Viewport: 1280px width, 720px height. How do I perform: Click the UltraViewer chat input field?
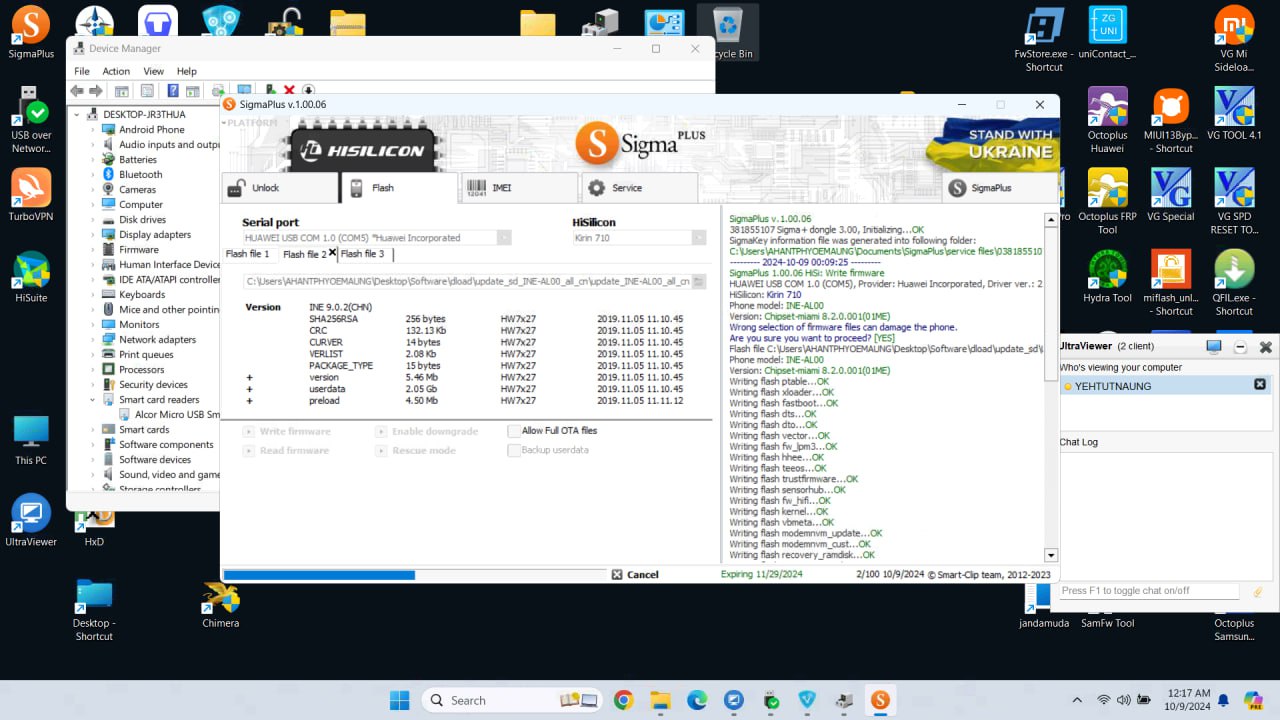tap(1150, 591)
